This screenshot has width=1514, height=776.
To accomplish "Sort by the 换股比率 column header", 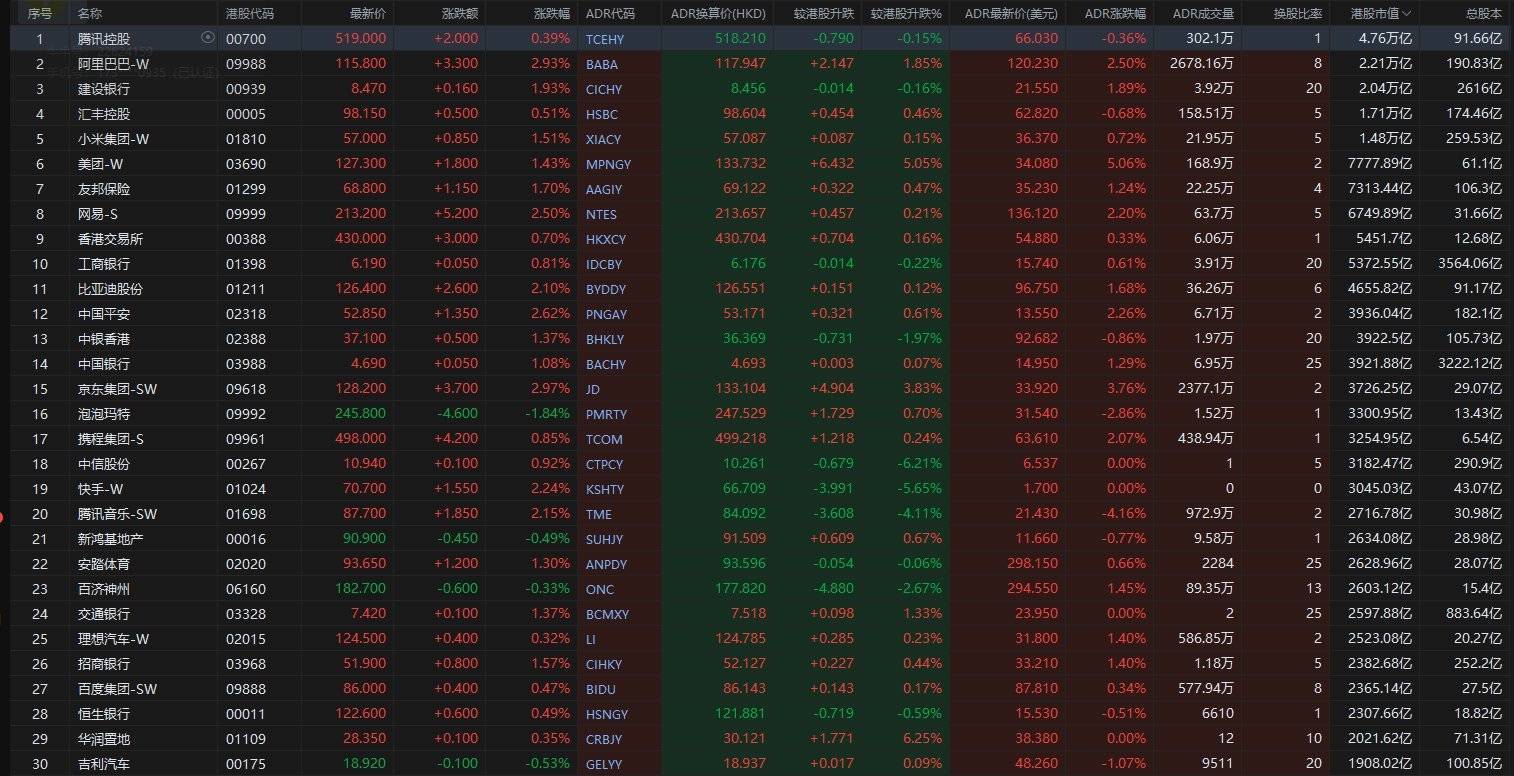I will point(1297,14).
